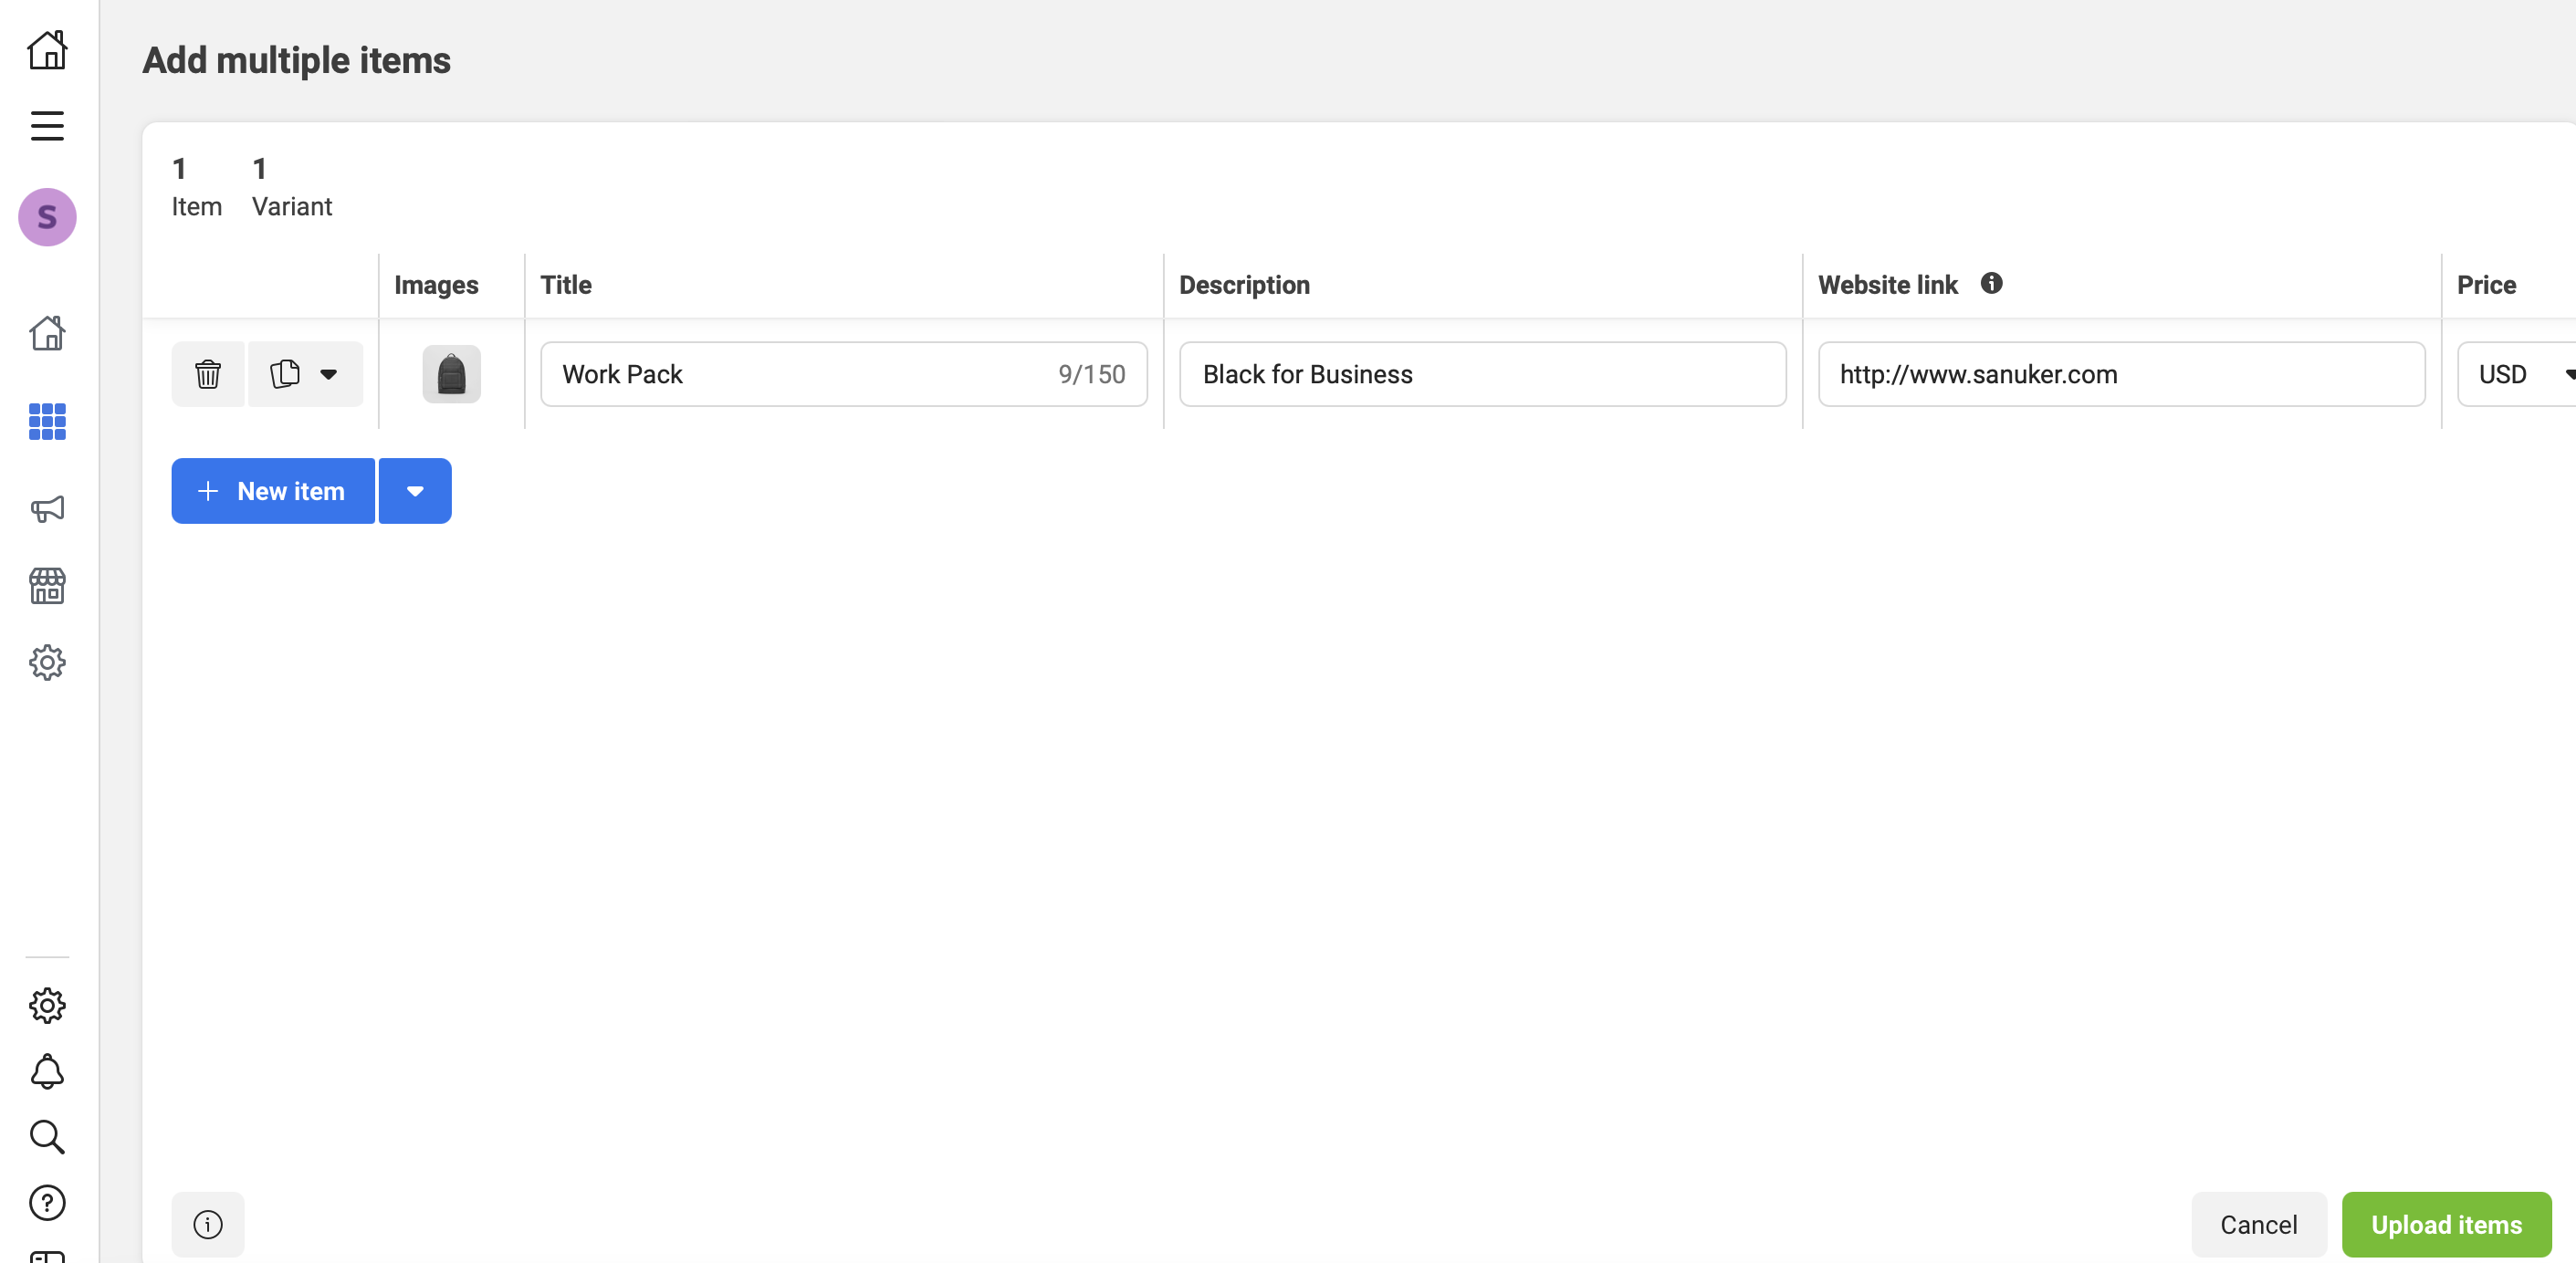The image size is (2576, 1263).
Task: Click the bell notifications icon
Action: click(x=47, y=1072)
